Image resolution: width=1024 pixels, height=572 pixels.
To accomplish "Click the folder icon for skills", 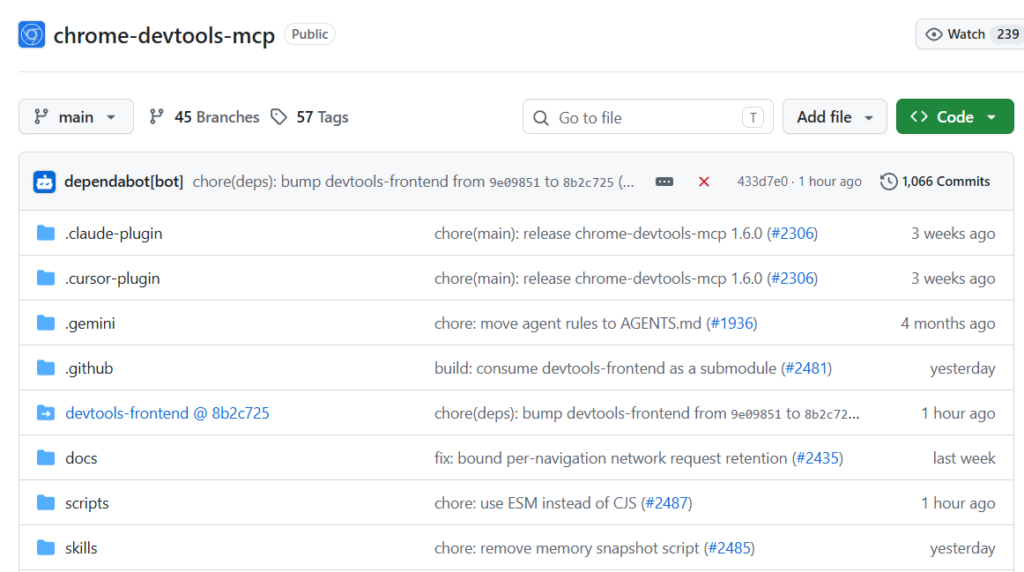I will (46, 548).
